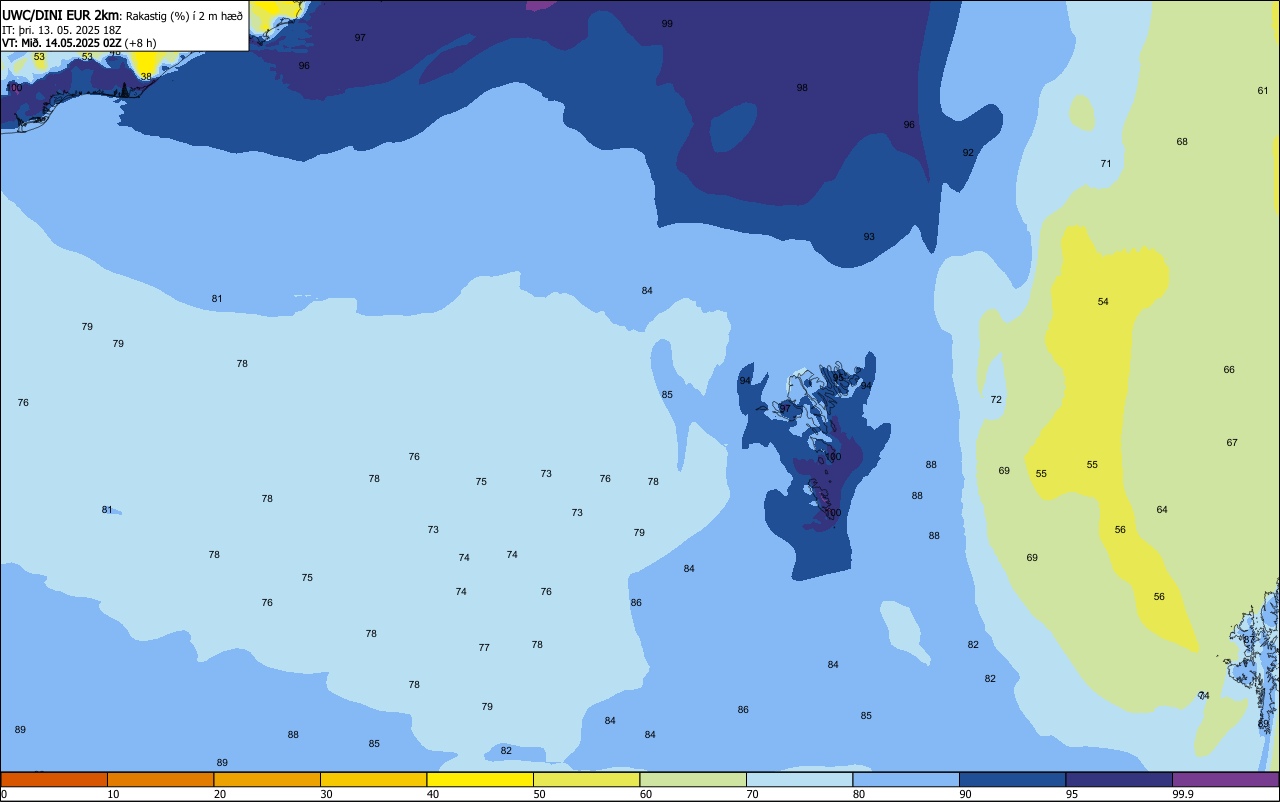Viewport: 1280px width, 802px height.
Task: Select the 30–40 golden legend swatch
Action: coord(373,779)
